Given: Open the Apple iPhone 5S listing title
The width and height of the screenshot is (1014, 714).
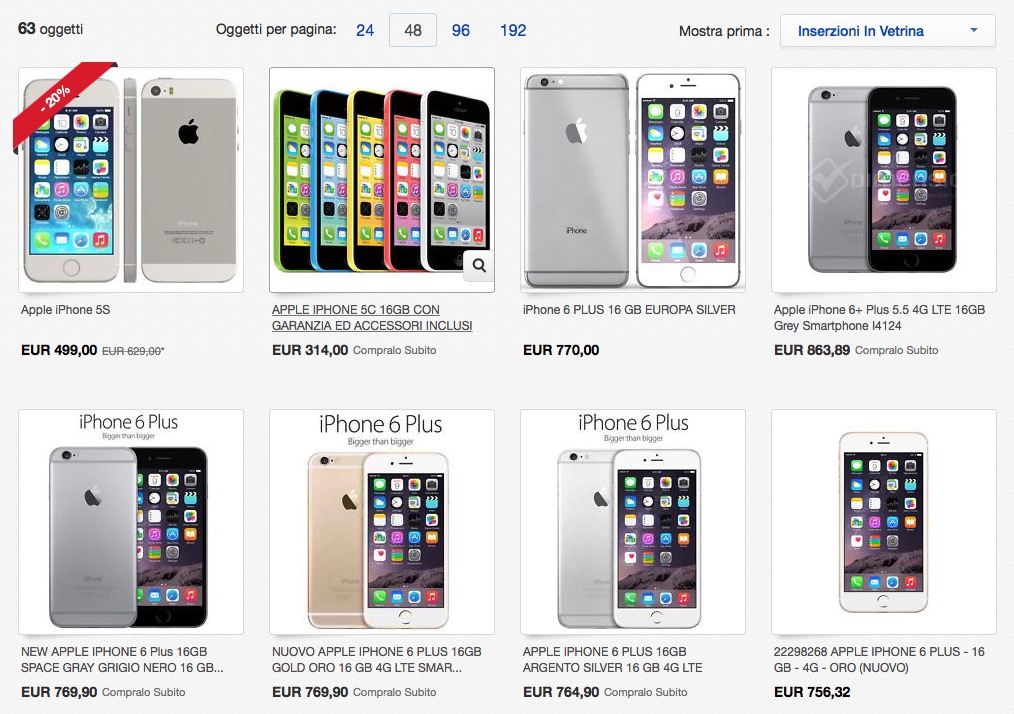Looking at the screenshot, I should point(65,310).
